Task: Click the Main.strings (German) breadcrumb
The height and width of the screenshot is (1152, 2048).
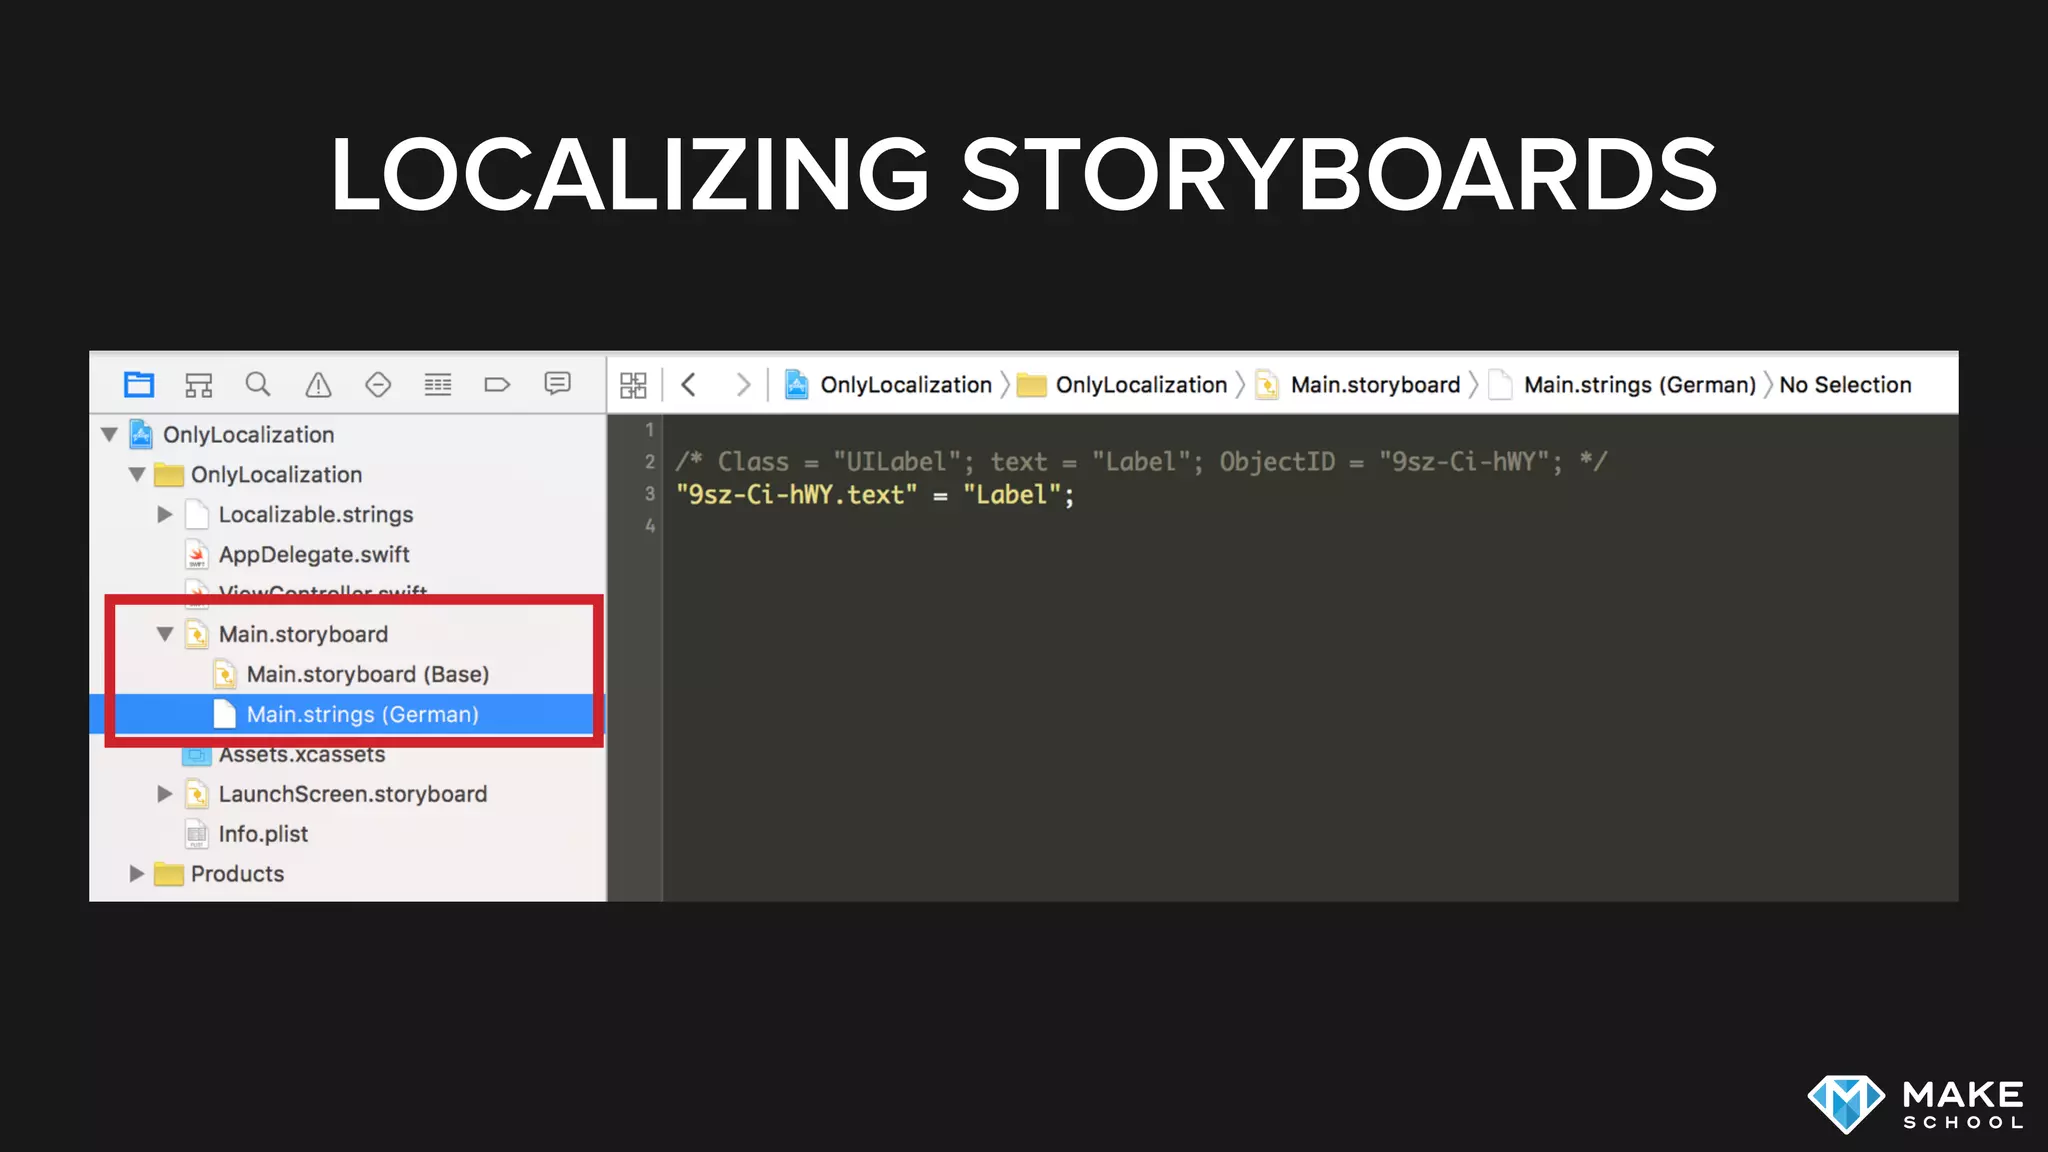Action: pos(1622,385)
